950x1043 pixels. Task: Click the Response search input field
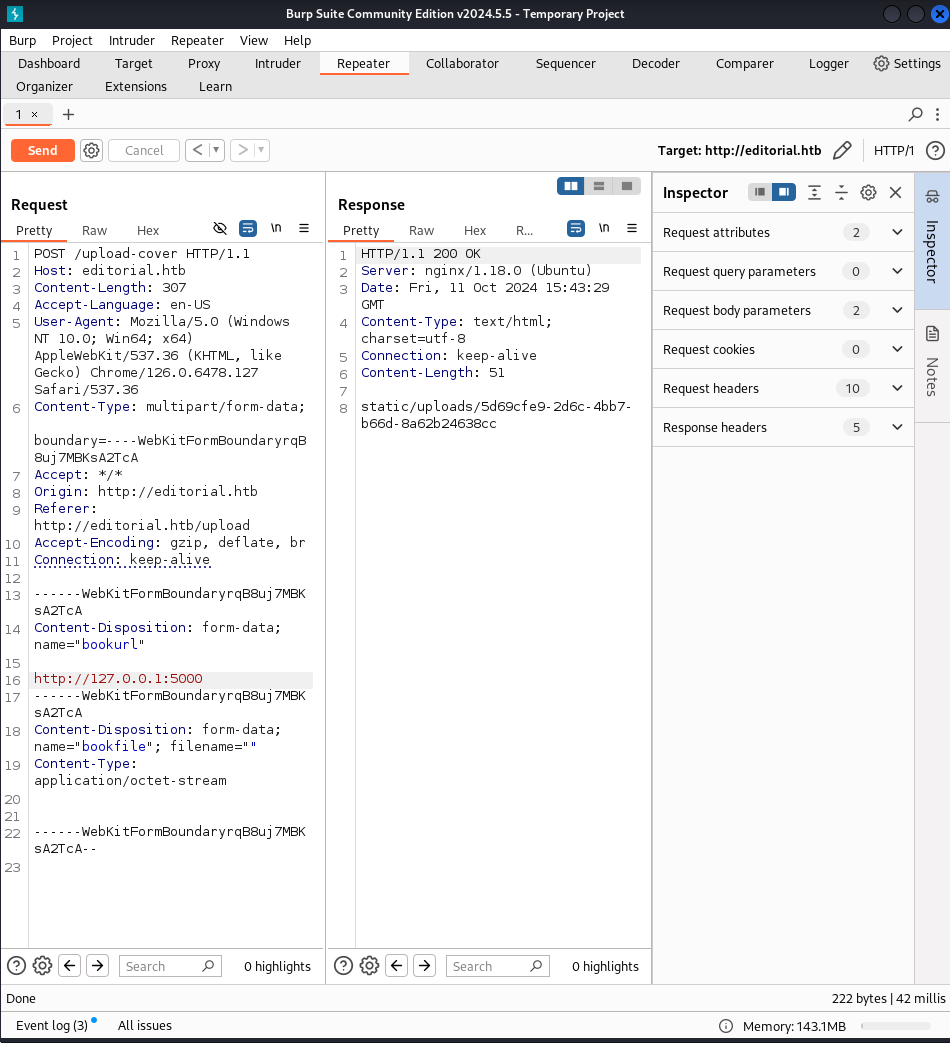coord(498,966)
